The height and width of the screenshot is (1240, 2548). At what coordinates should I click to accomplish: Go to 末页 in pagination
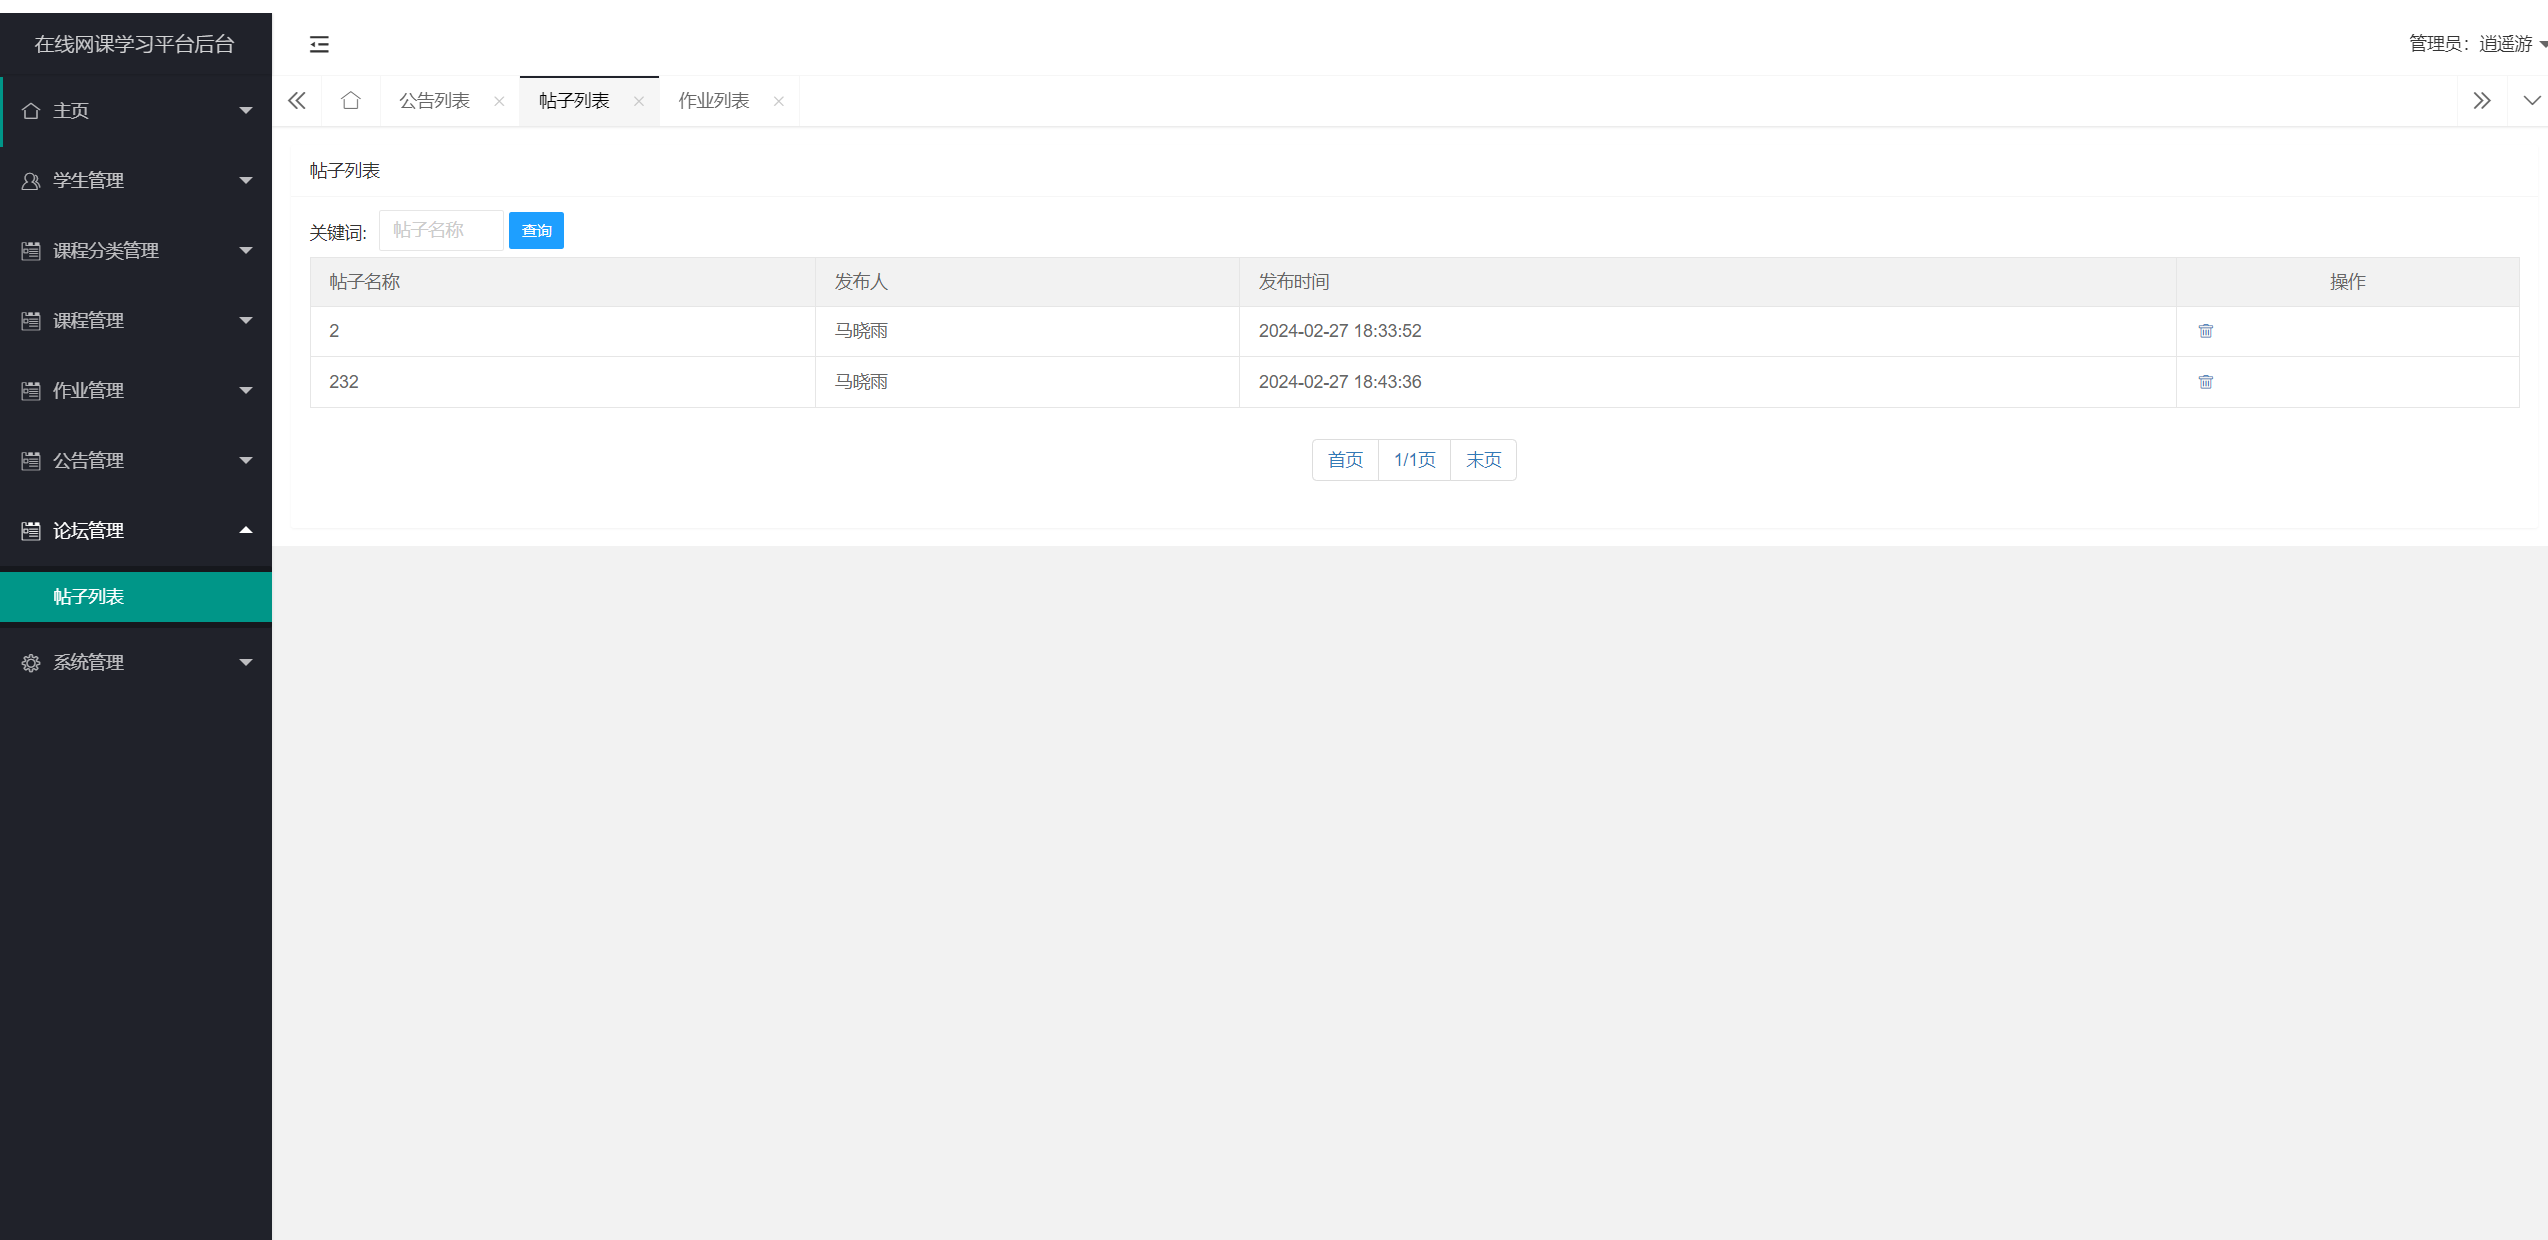pyautogui.click(x=1483, y=460)
